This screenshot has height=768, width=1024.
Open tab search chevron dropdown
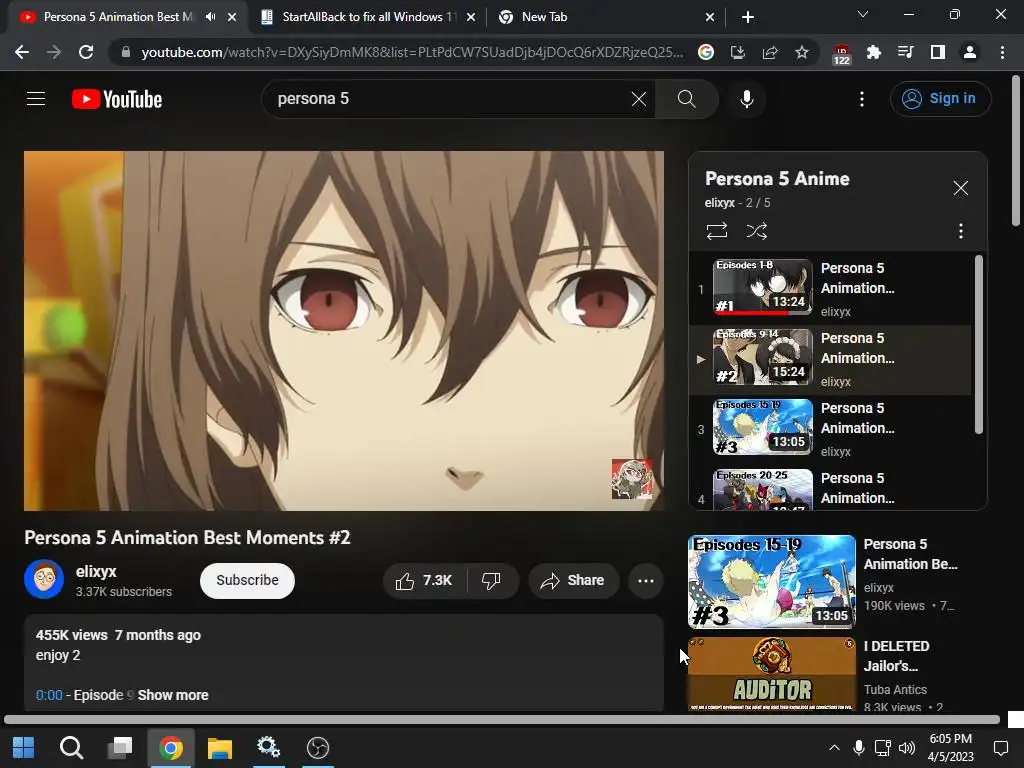click(863, 14)
